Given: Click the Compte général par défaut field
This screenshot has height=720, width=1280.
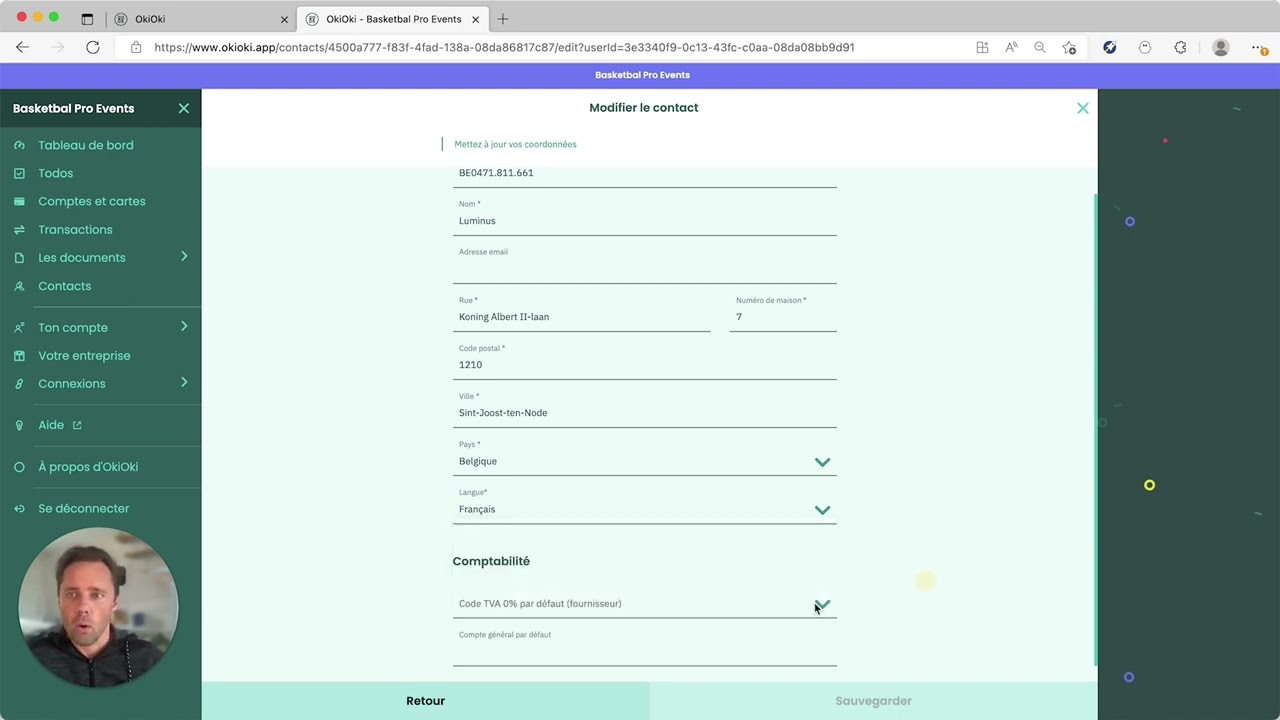Looking at the screenshot, I should [x=644, y=648].
